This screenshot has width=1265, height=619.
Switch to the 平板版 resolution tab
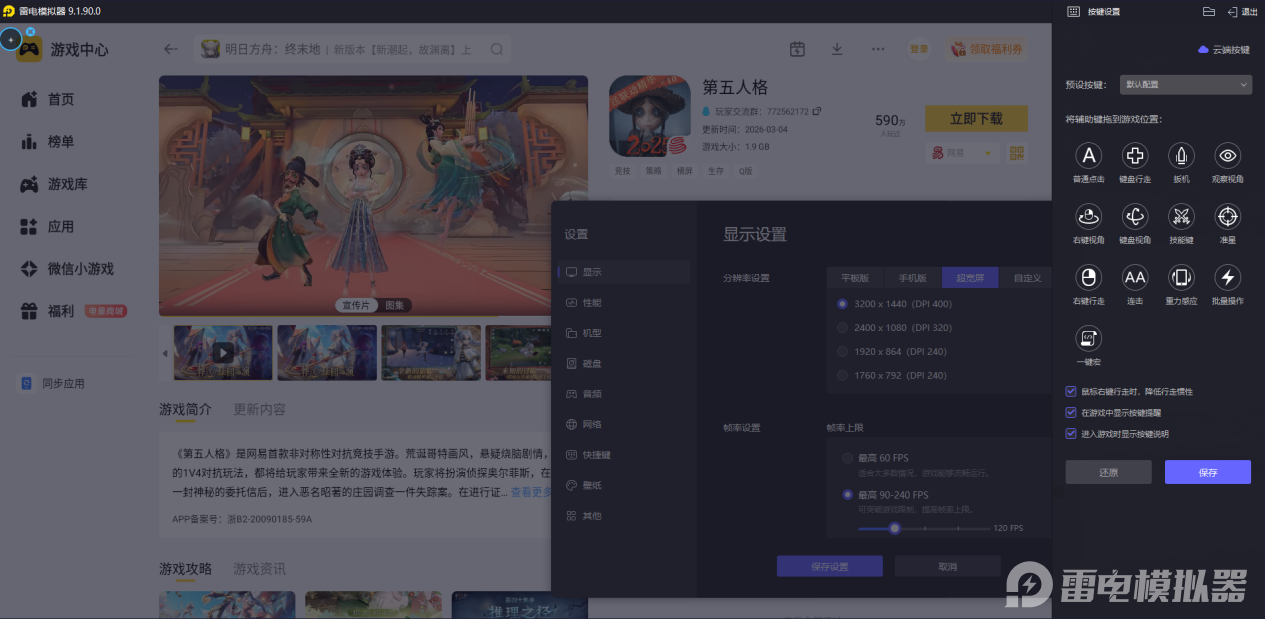(x=855, y=278)
